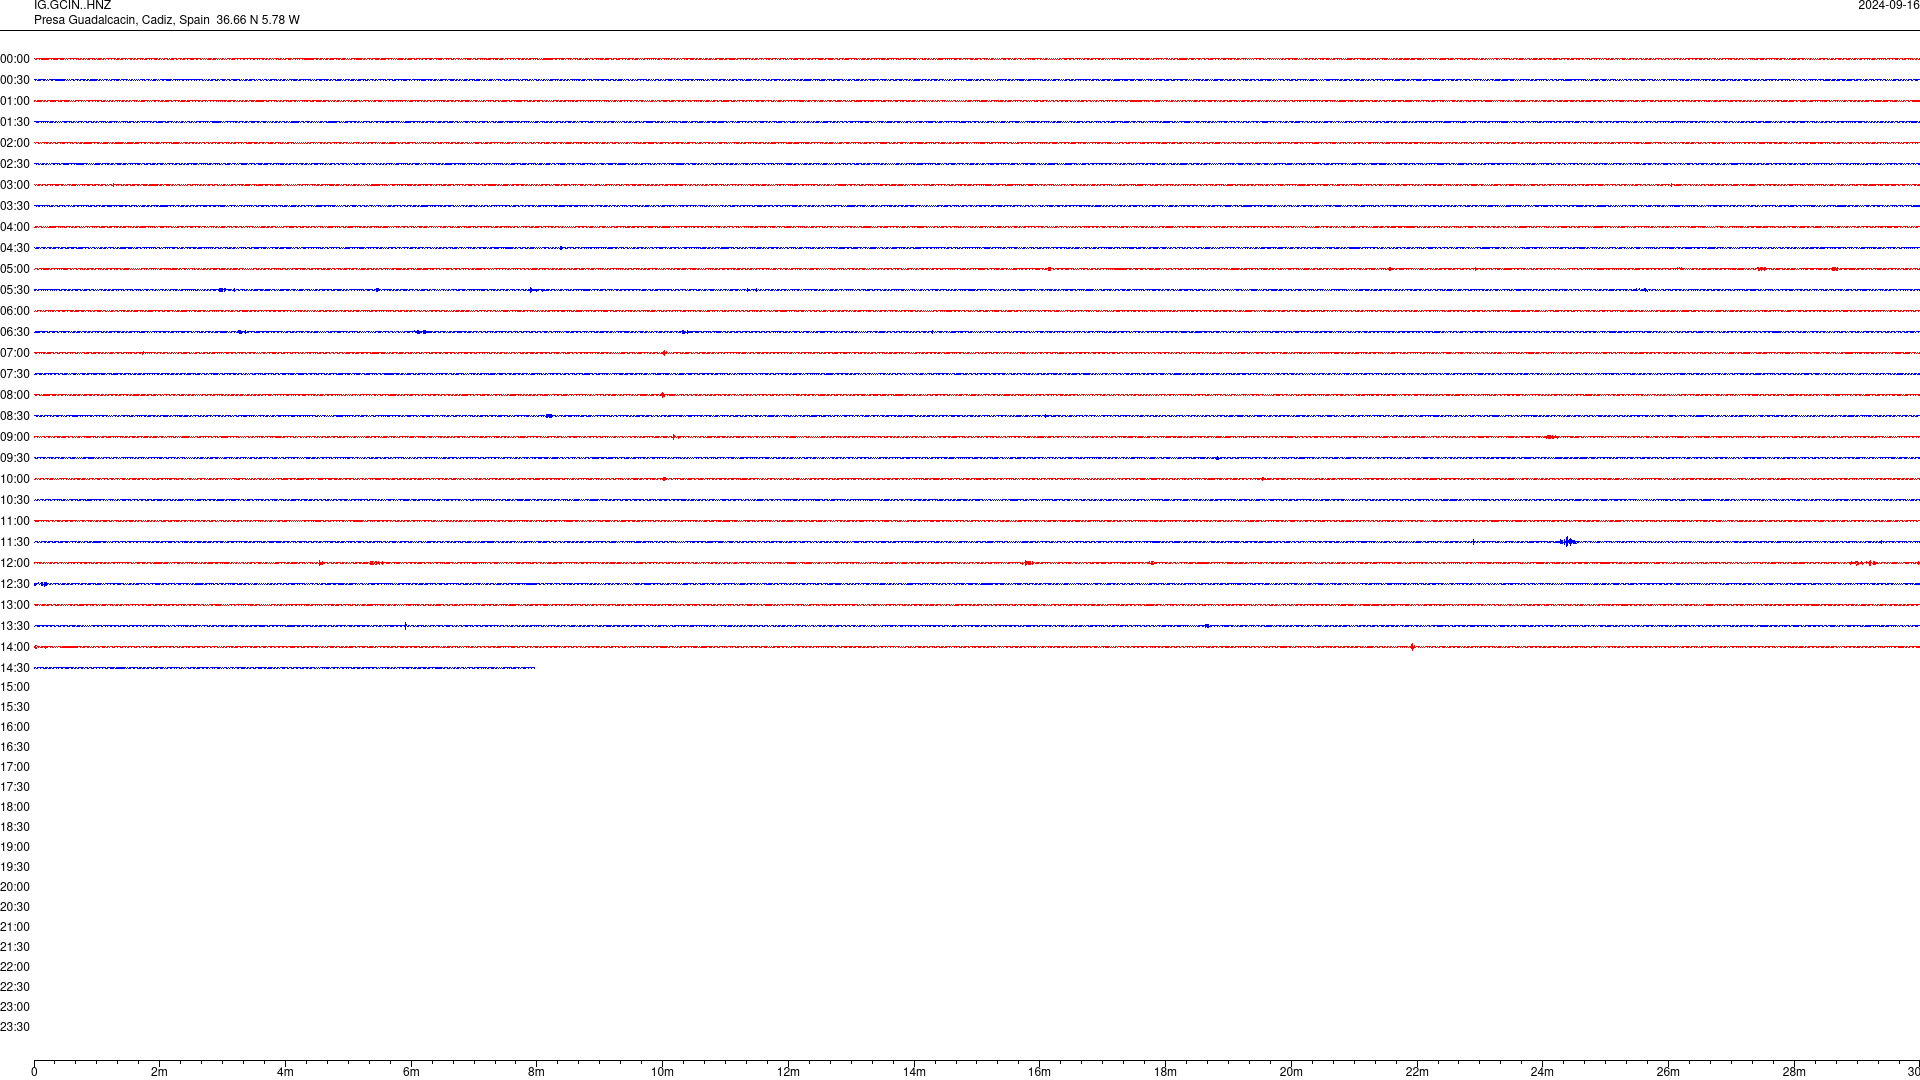Select the 08:00 time row label

15,395
